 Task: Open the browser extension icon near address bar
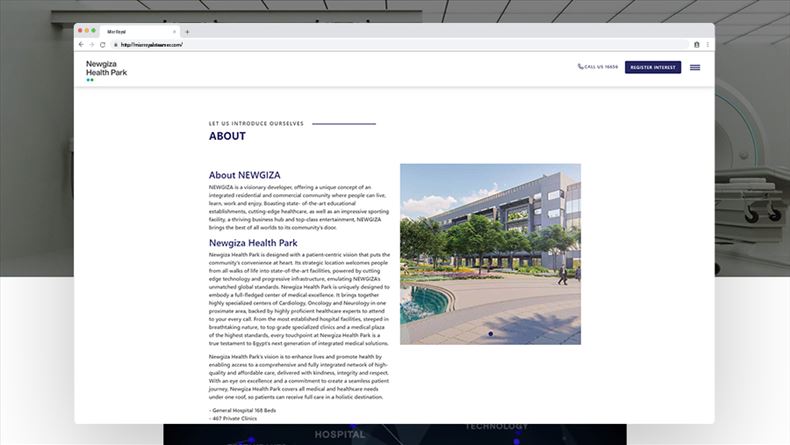click(x=697, y=45)
